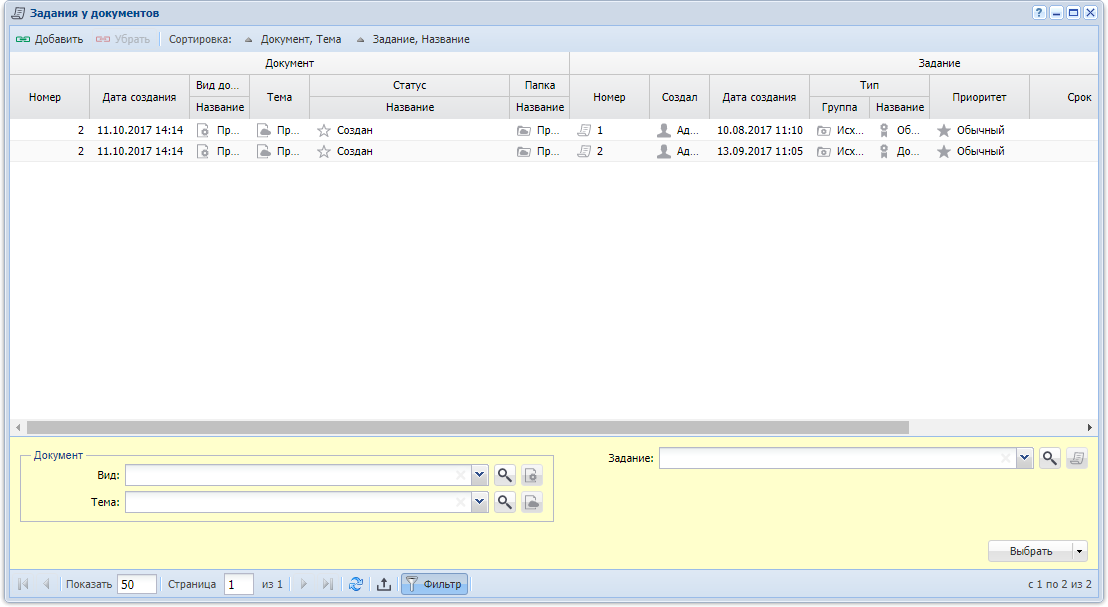Screen dimensions: 1108x607
Task: Open the Задание dropdown arrow
Action: click(1025, 458)
